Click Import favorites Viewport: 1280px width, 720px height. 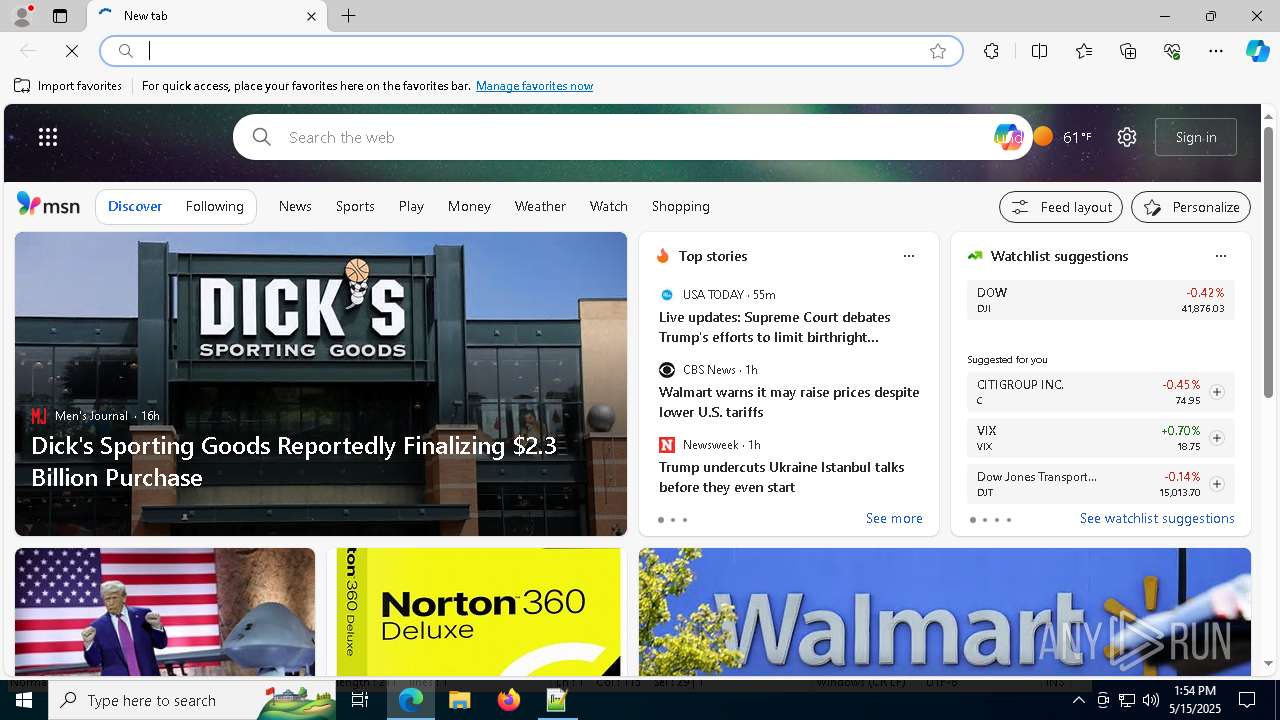click(68, 86)
